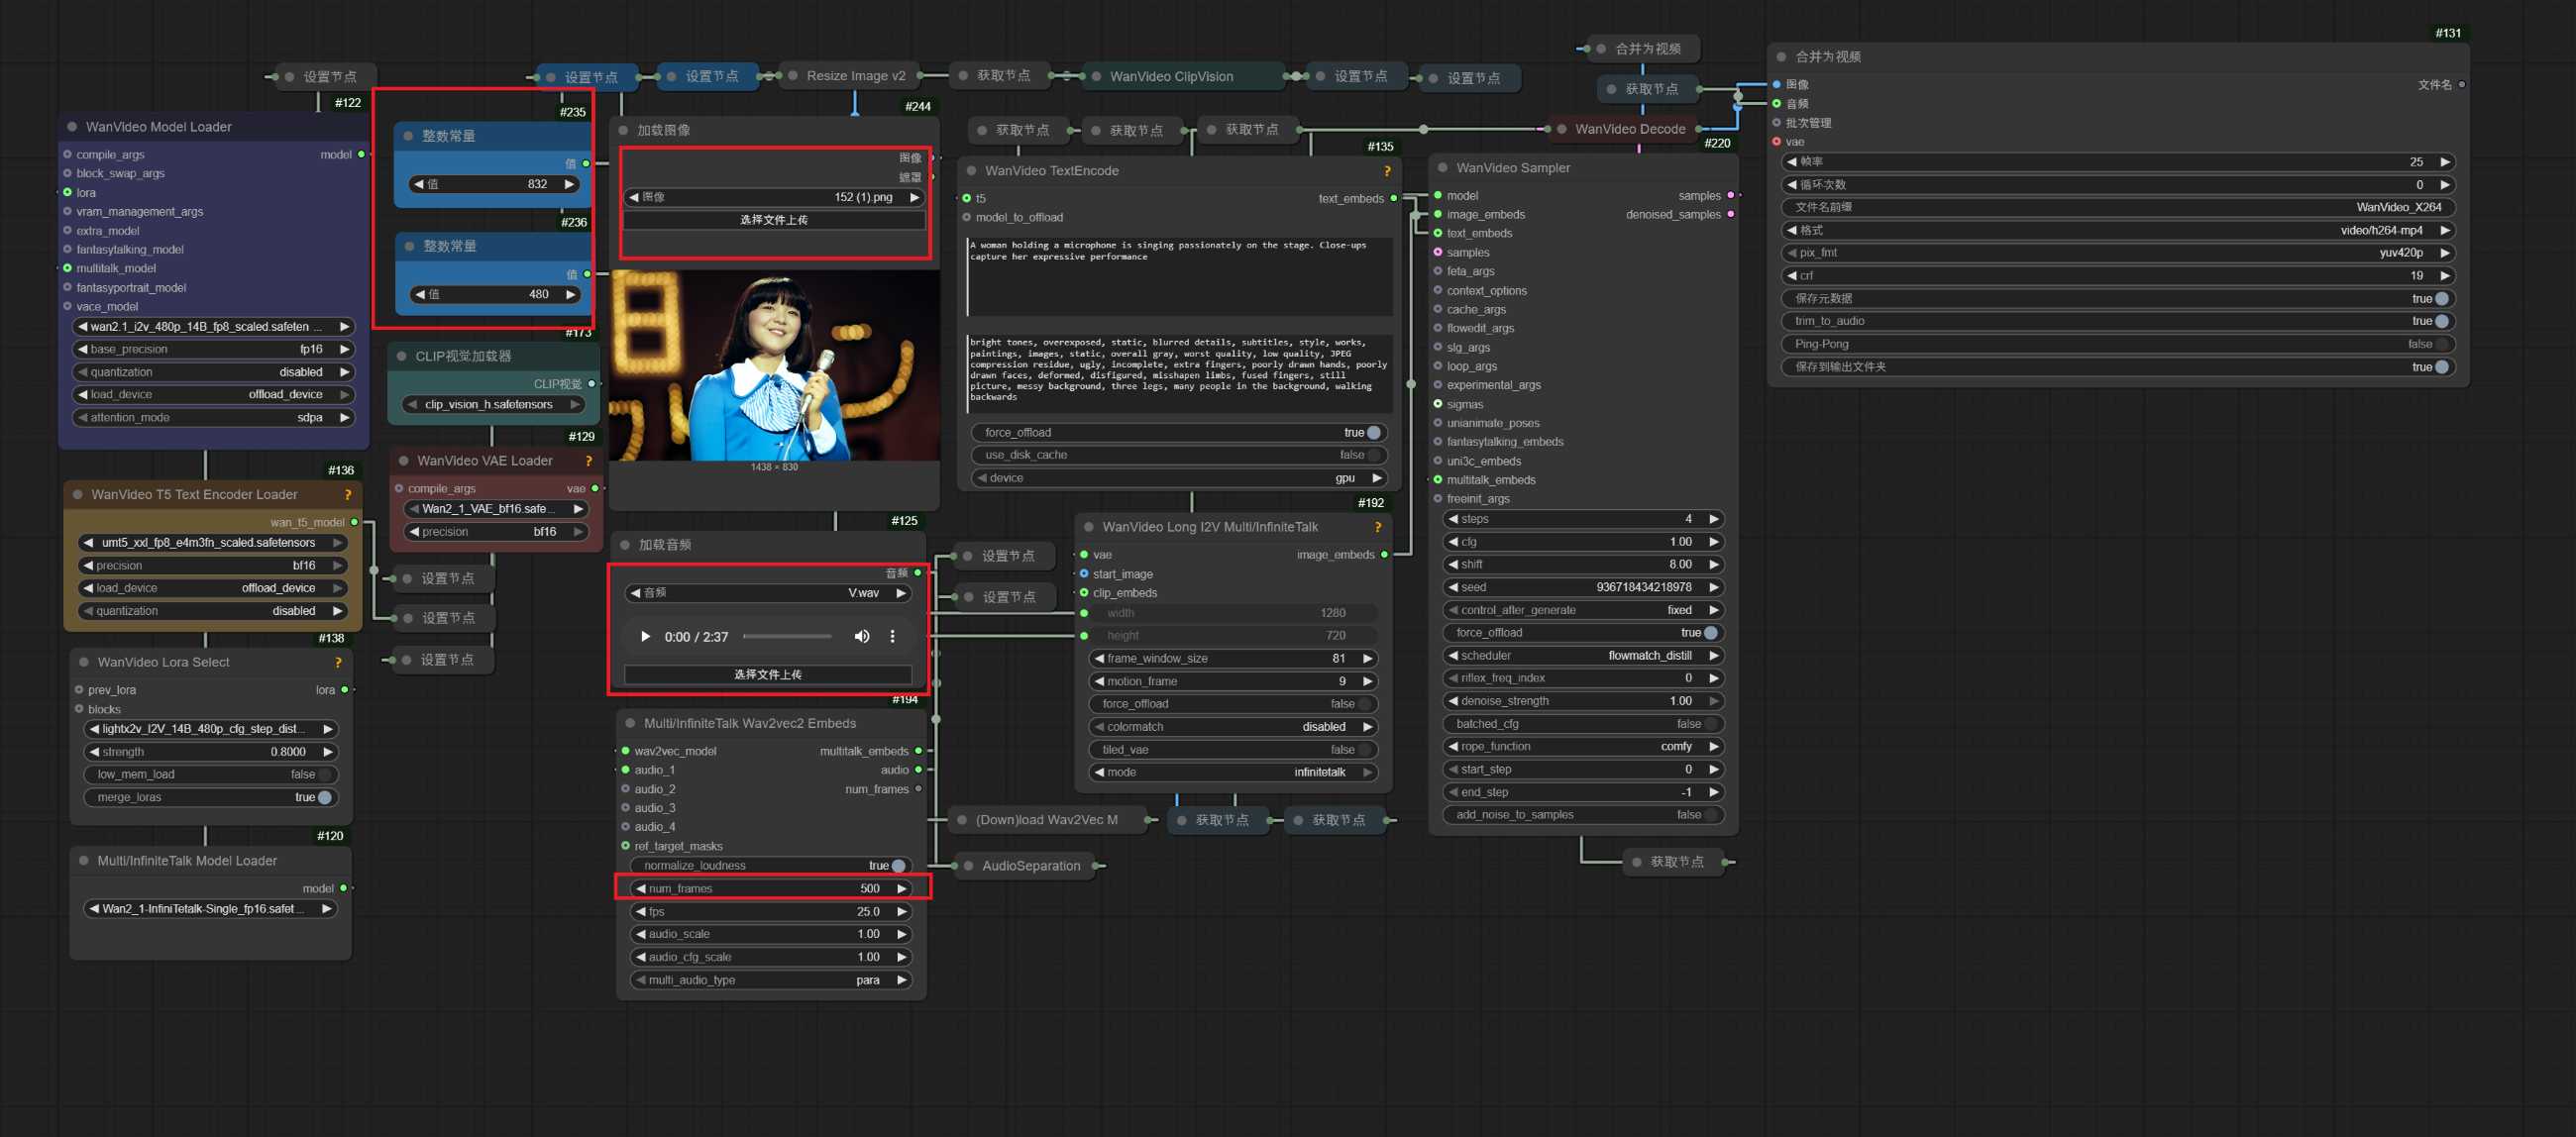Click the upload file button in the image loader
This screenshot has width=2576, height=1137.
773,220
